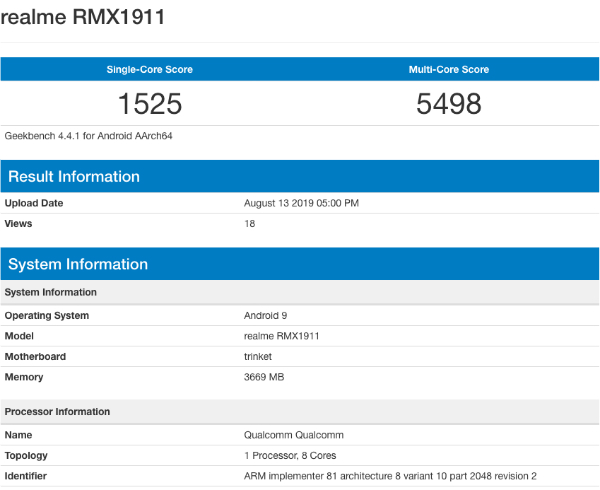The width and height of the screenshot is (600, 490).
Task: Select the Processor Information subheader
Action: point(57,412)
